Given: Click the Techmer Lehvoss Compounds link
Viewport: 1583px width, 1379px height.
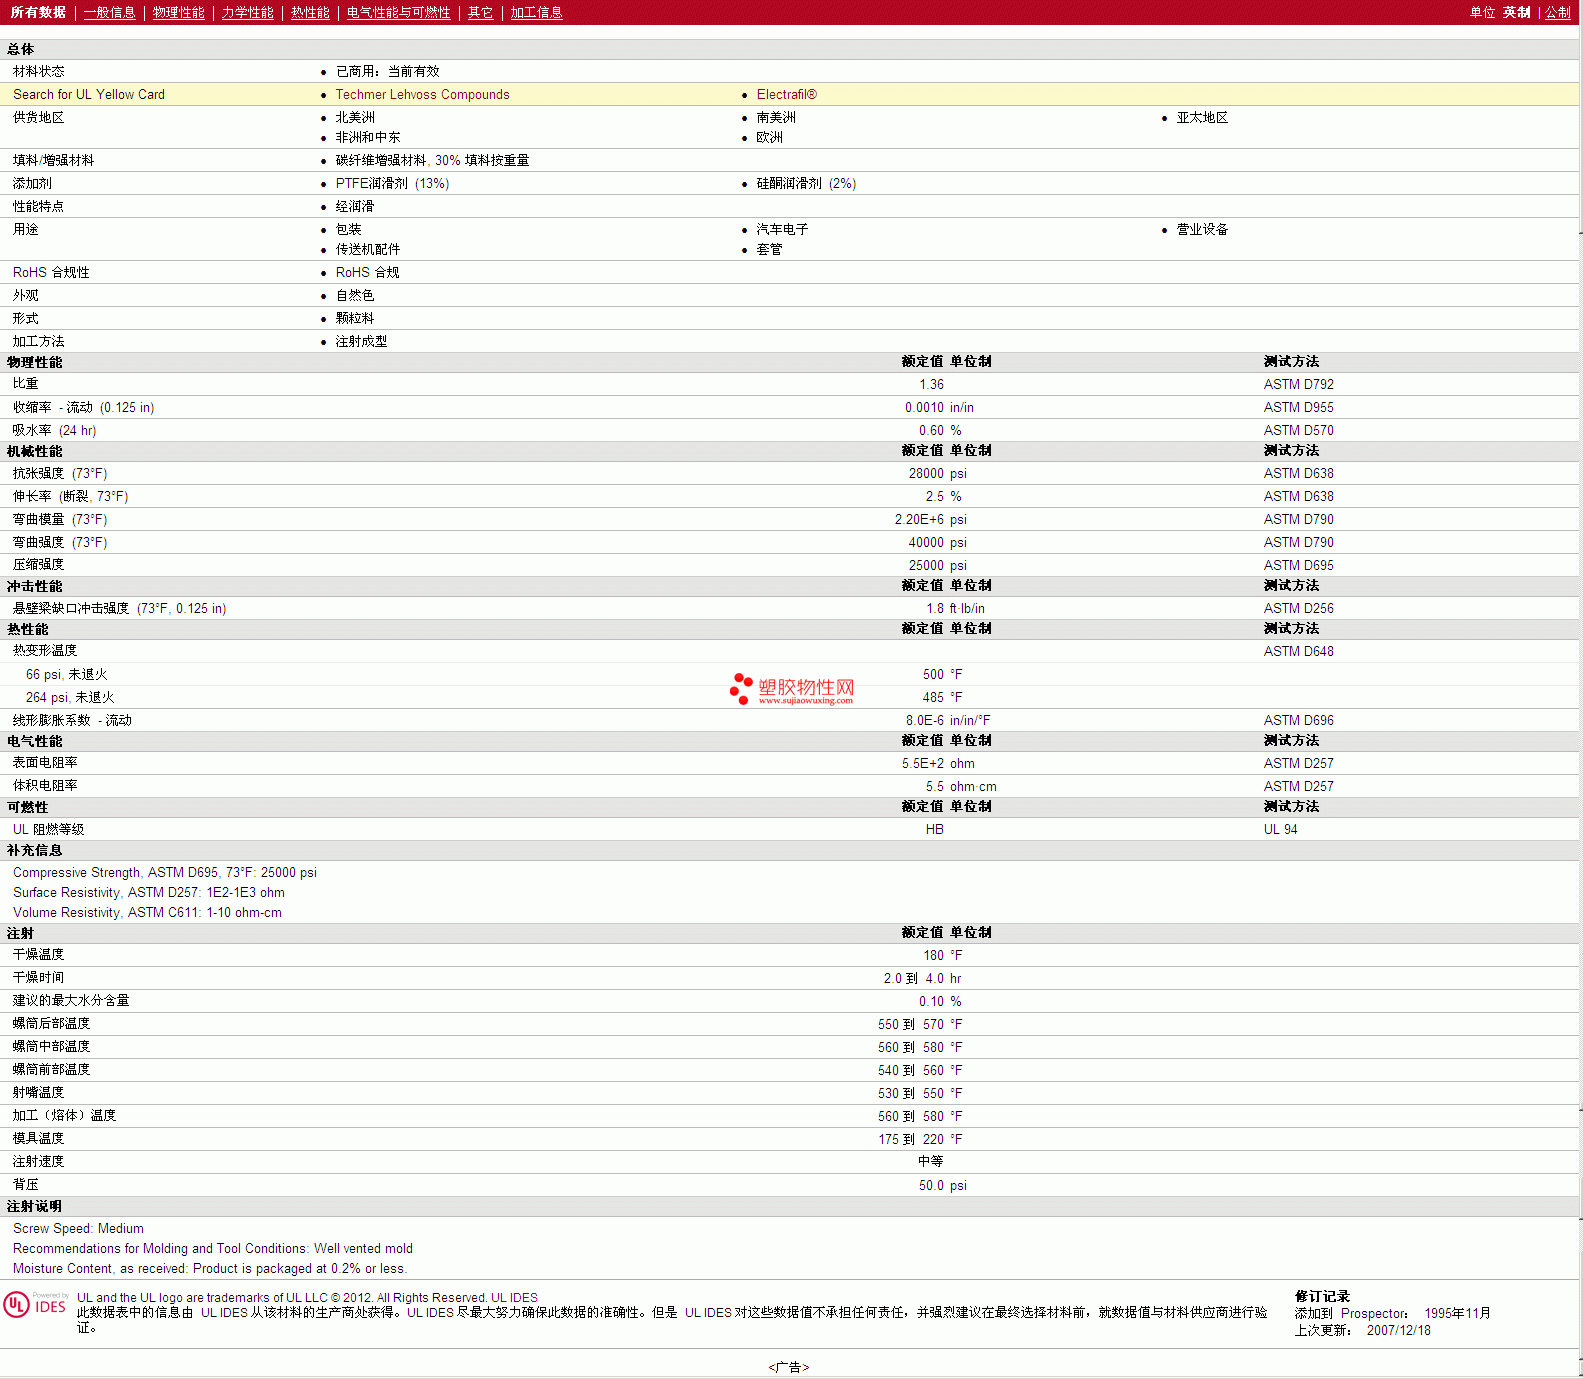Looking at the screenshot, I should [422, 94].
